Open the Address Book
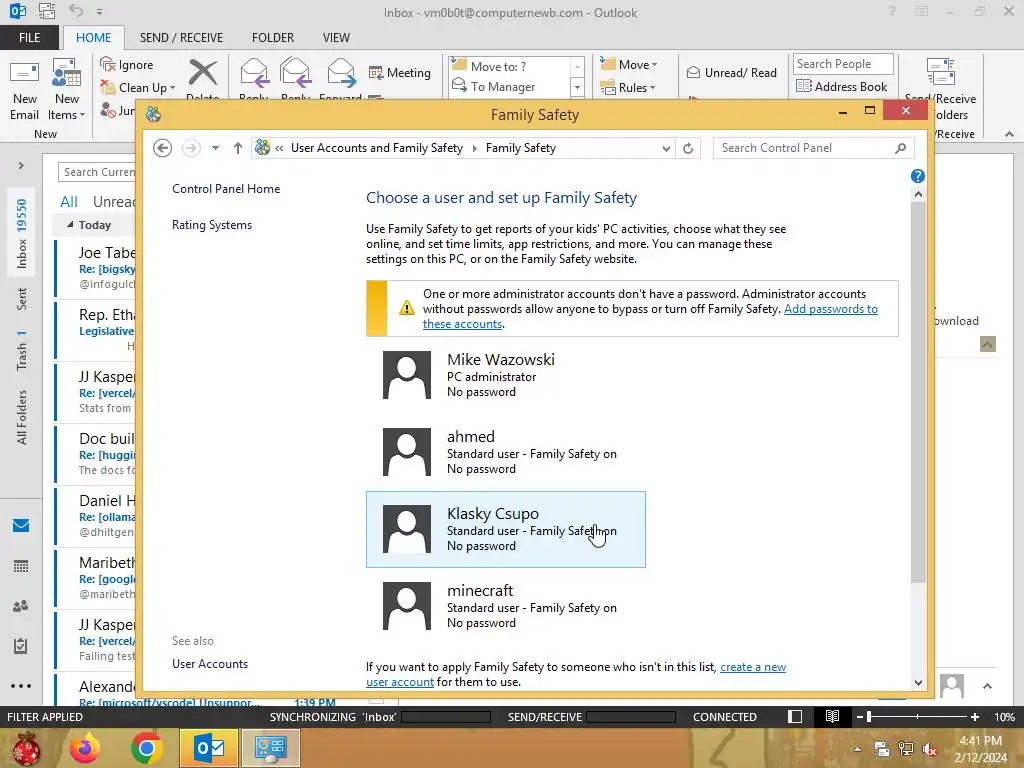The image size is (1024, 768). click(842, 87)
